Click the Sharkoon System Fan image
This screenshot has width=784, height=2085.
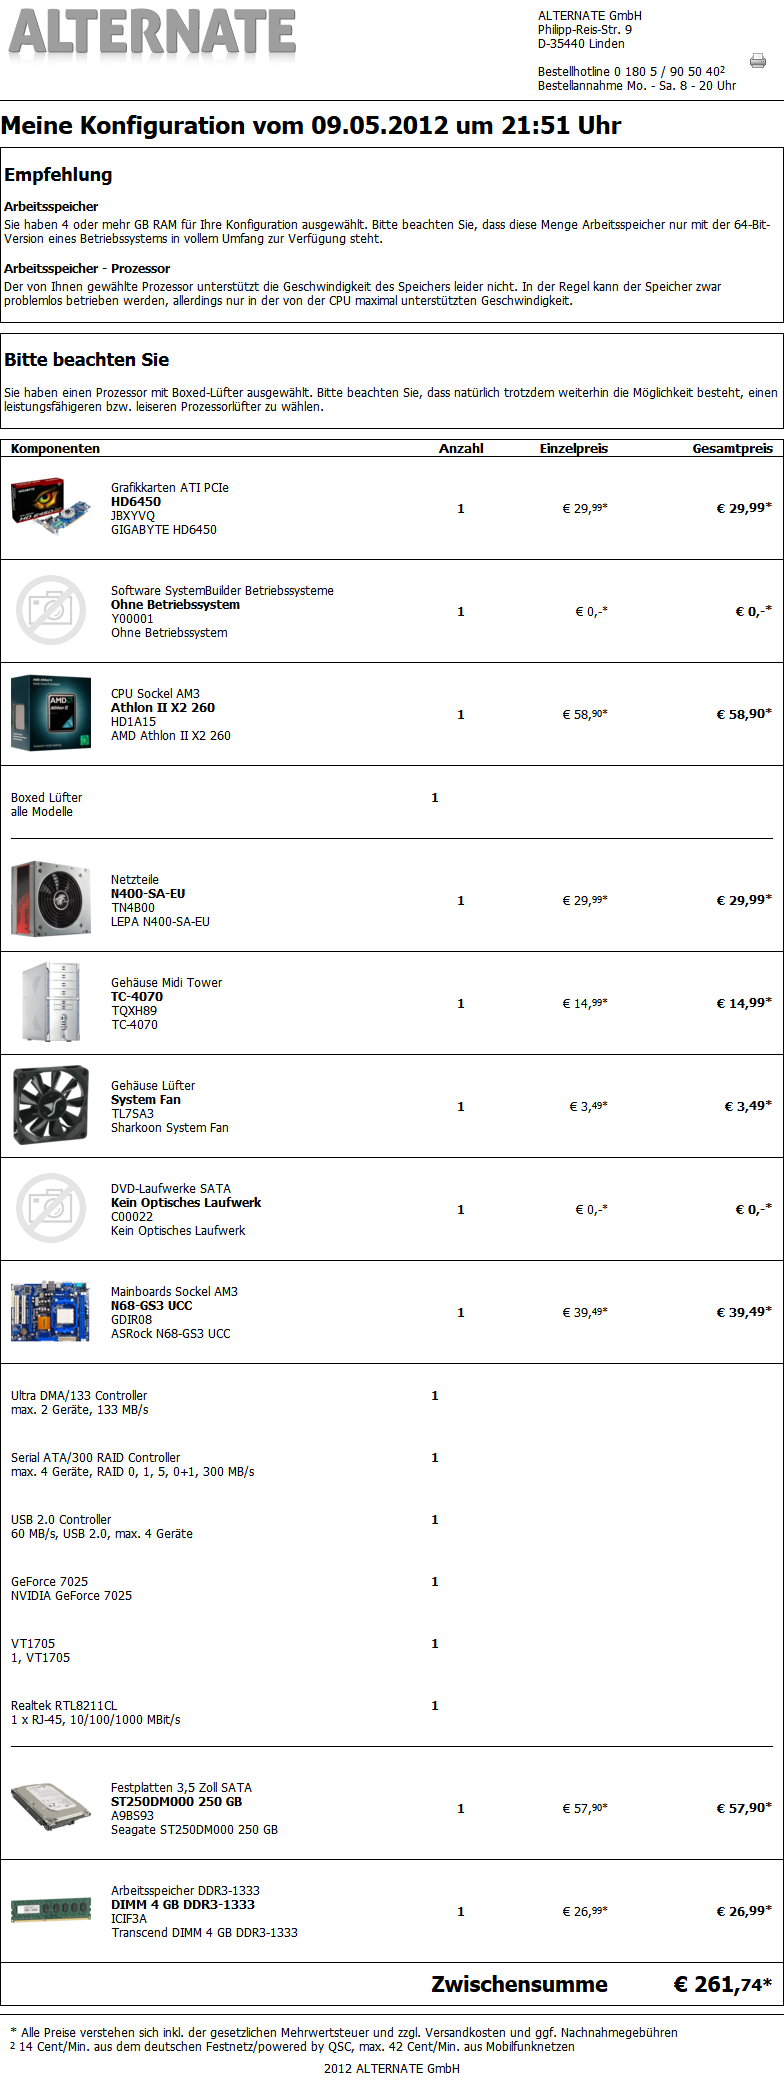coord(50,1105)
